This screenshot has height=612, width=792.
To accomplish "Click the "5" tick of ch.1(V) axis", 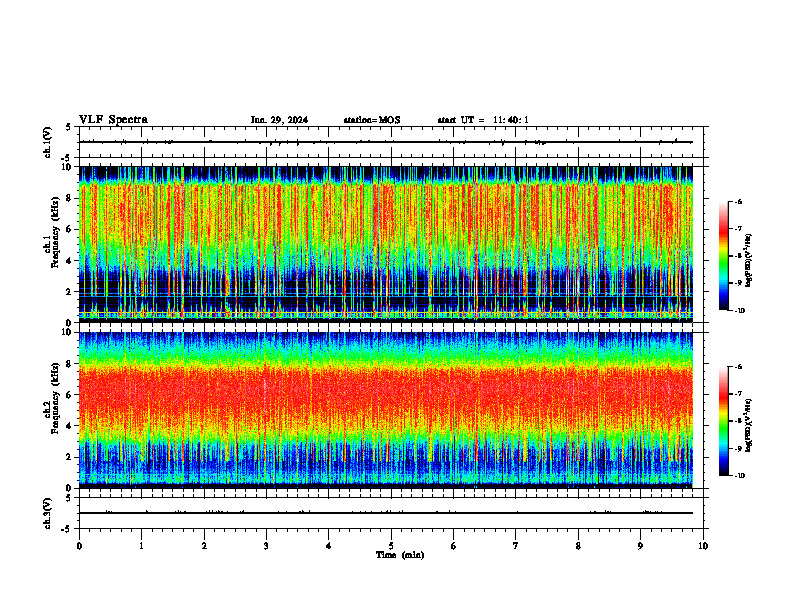I will [x=69, y=127].
